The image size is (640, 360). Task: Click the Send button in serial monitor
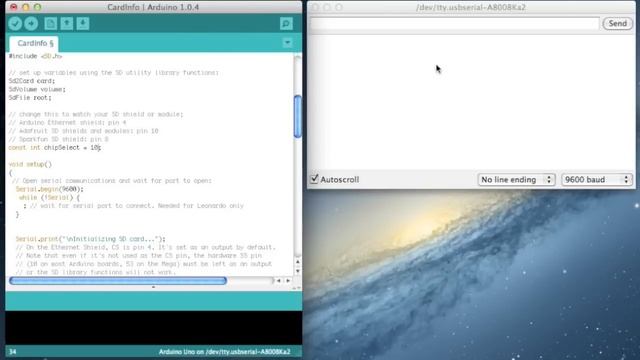coord(618,24)
